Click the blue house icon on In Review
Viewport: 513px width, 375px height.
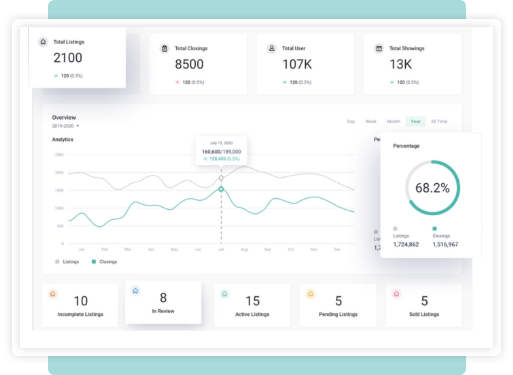[135, 291]
